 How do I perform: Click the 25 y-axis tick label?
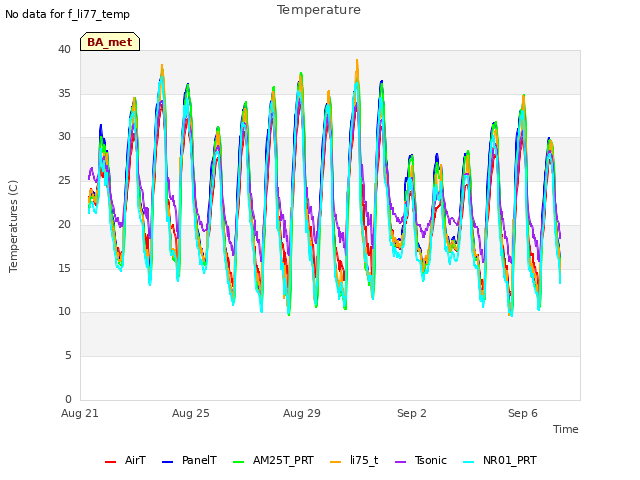coord(64,180)
